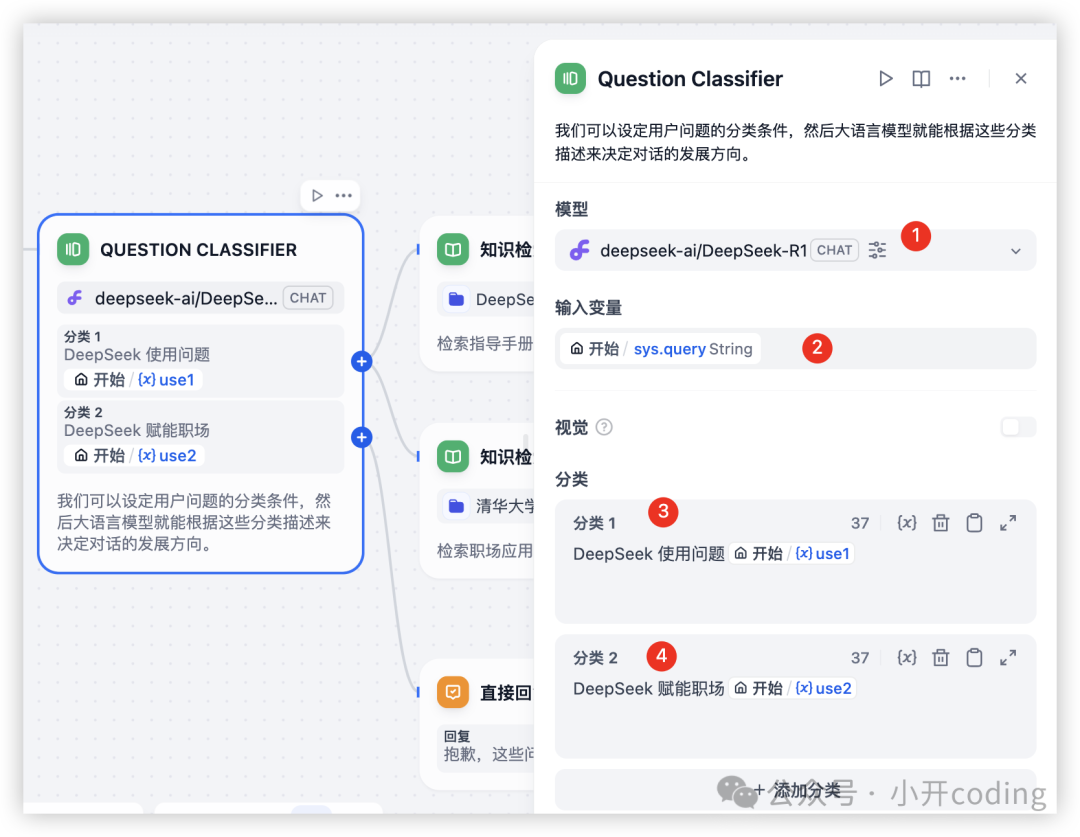Select the 直接回复 node orange icon
Image resolution: width=1080 pixels, height=837 pixels.
(453, 692)
